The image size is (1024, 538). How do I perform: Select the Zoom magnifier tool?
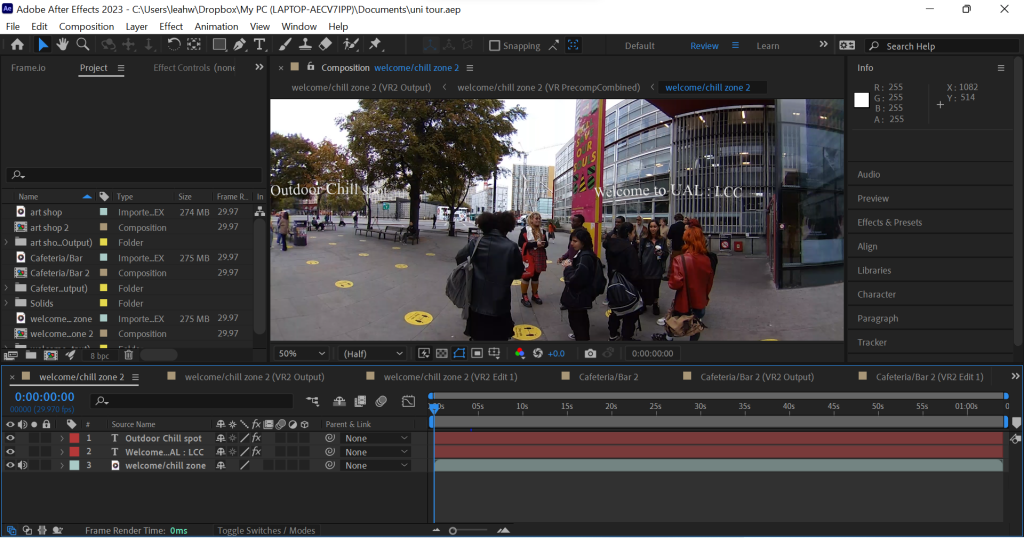click(x=83, y=44)
